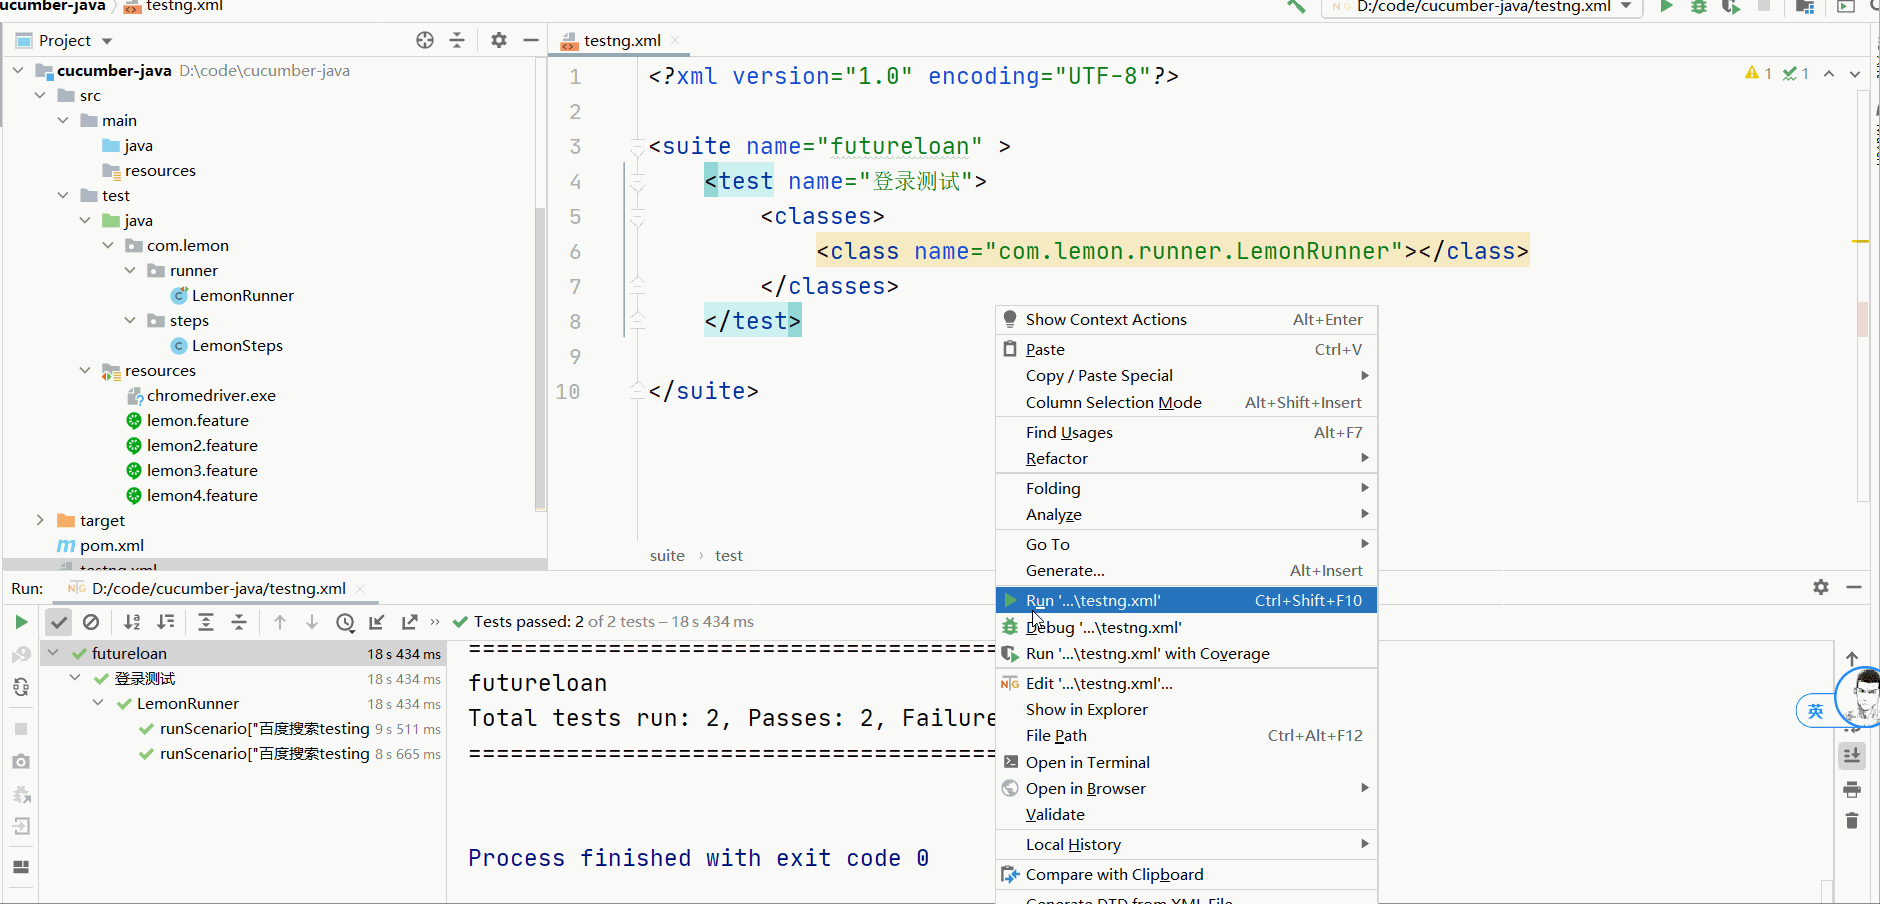Open run configuration dropdown testng.xml
The image size is (1880, 904).
point(1483,6)
